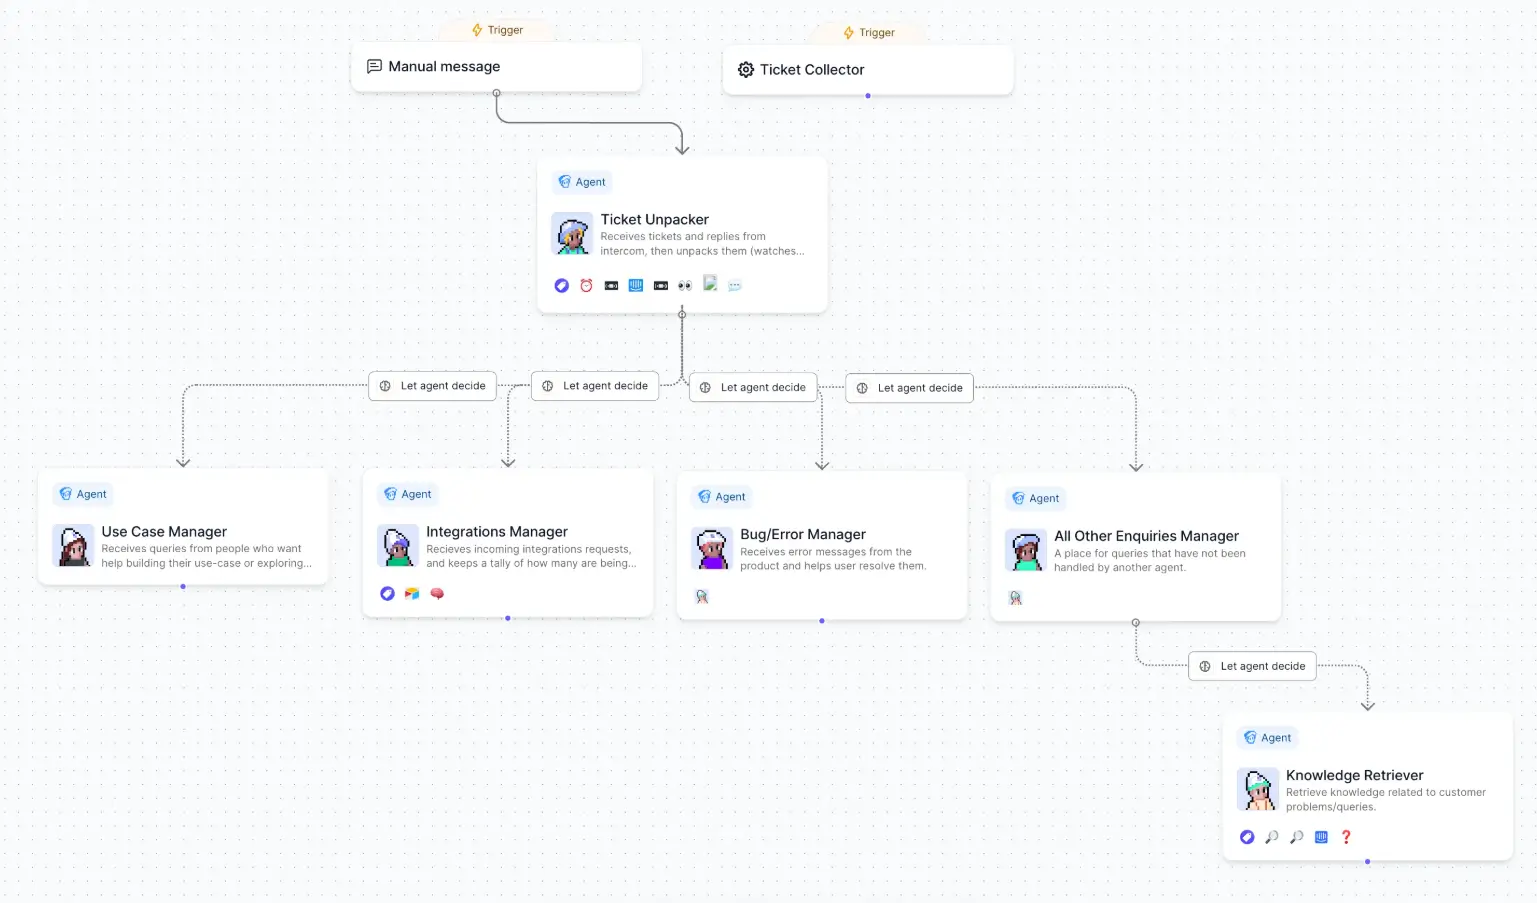Click the output handle below All Other Enquiries Manager

(1136, 622)
